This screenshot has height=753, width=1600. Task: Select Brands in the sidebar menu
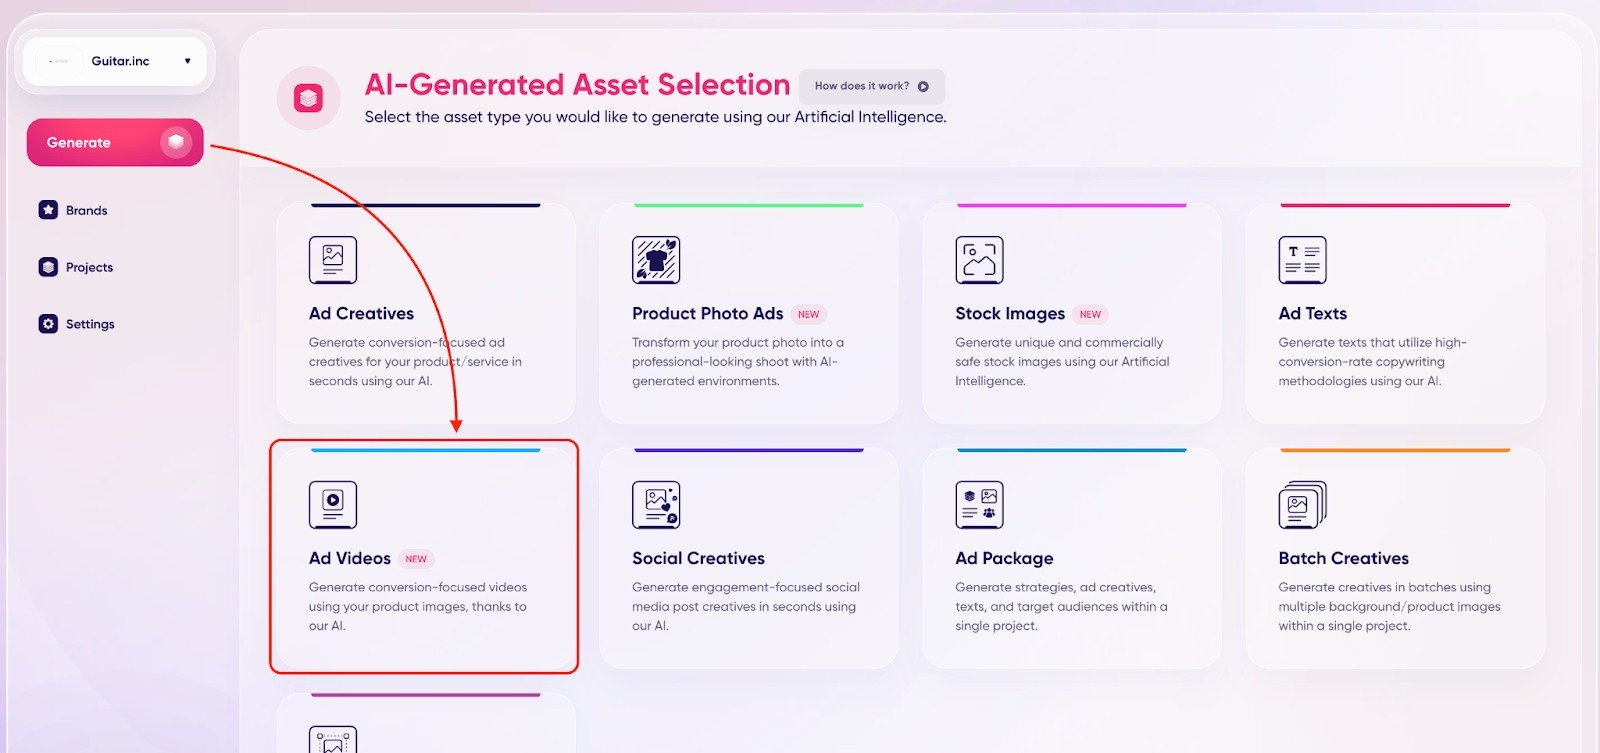pyautogui.click(x=86, y=210)
